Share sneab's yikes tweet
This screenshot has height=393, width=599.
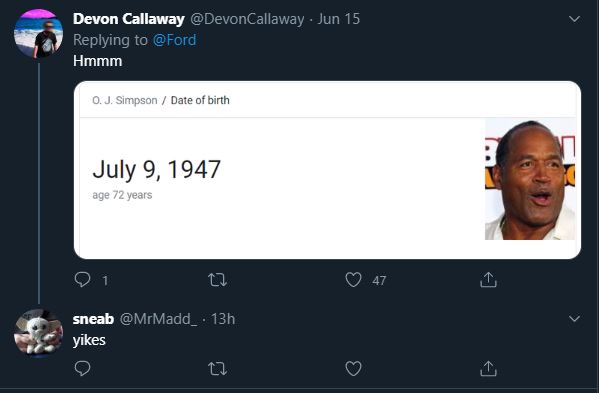pos(488,369)
